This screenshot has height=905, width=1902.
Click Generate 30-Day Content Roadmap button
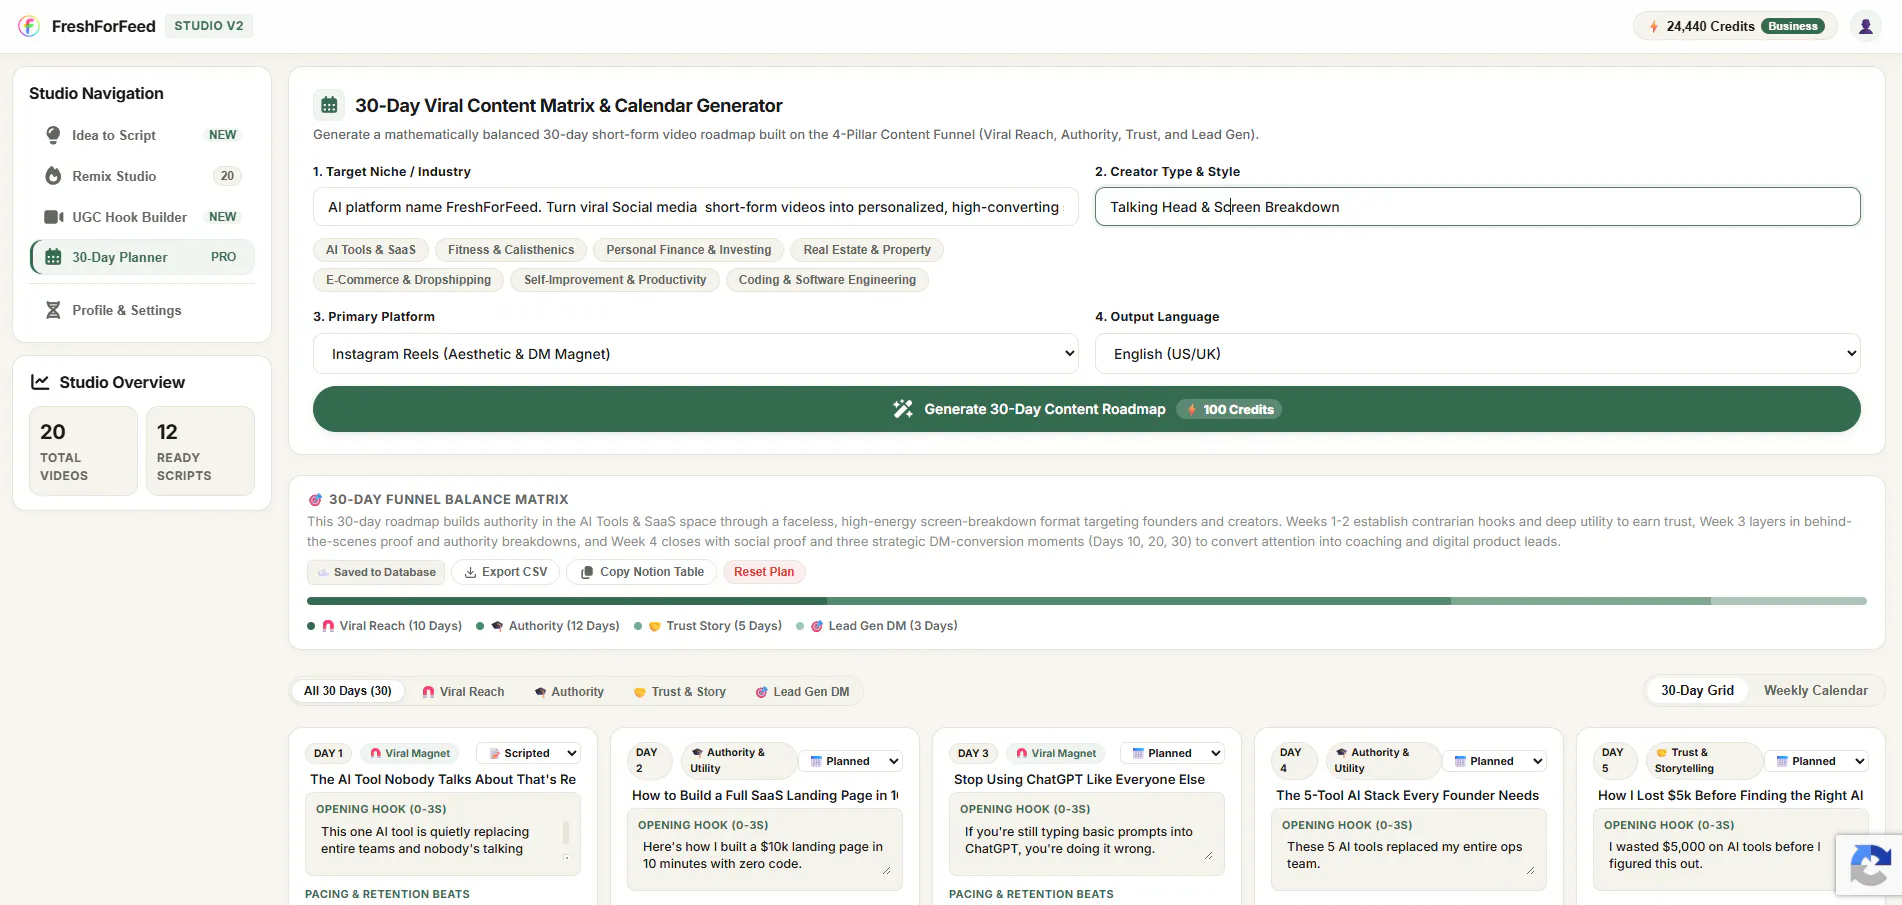1087,409
